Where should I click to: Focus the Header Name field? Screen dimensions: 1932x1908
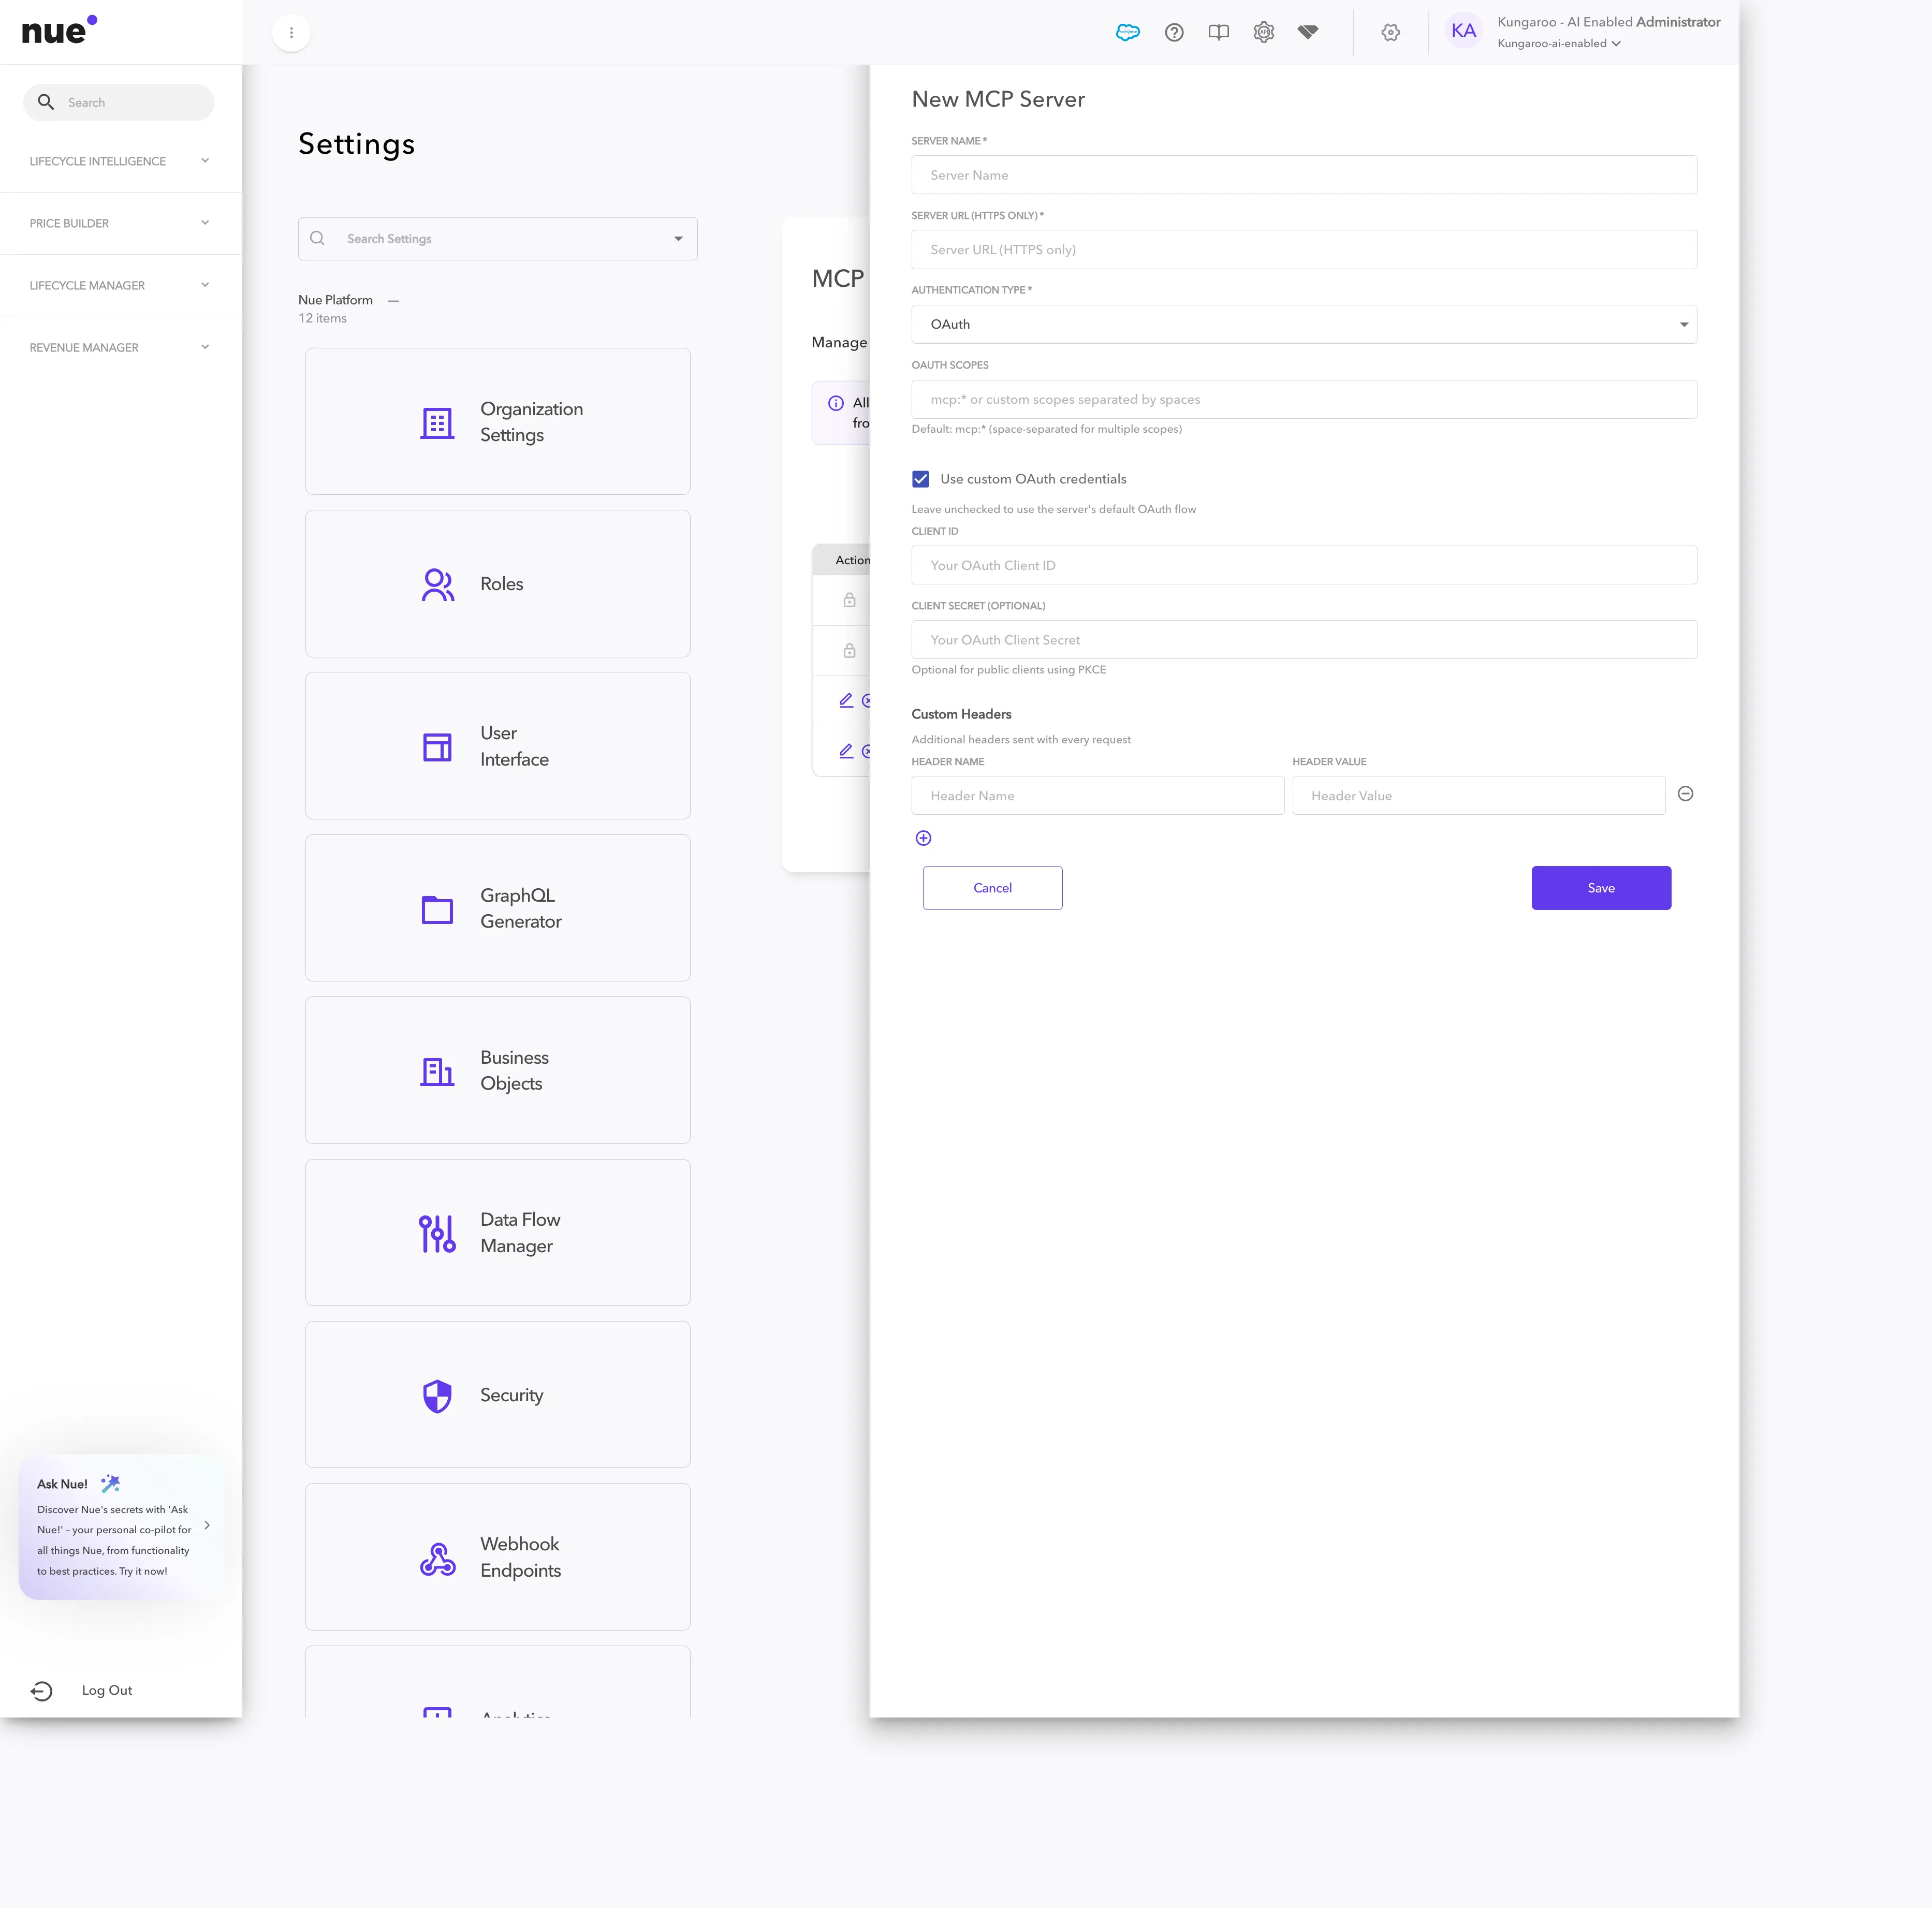[x=1098, y=796]
